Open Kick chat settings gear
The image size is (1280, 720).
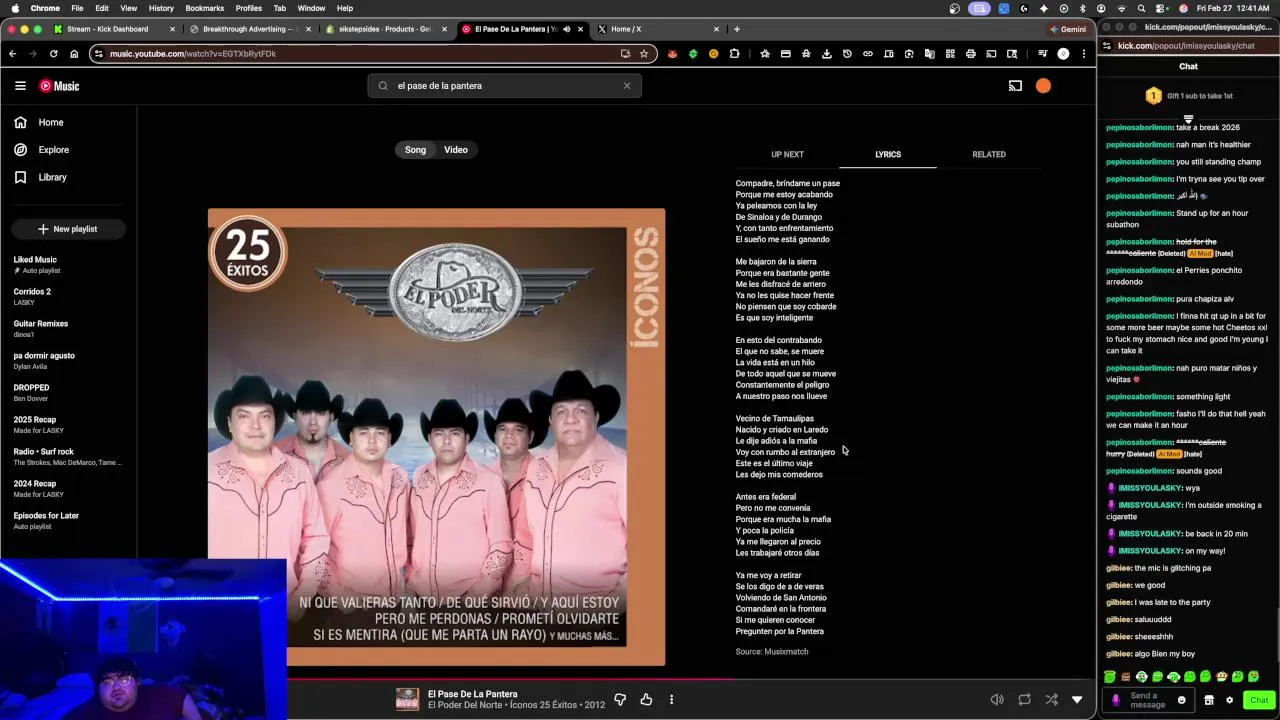pyautogui.click(x=1229, y=700)
